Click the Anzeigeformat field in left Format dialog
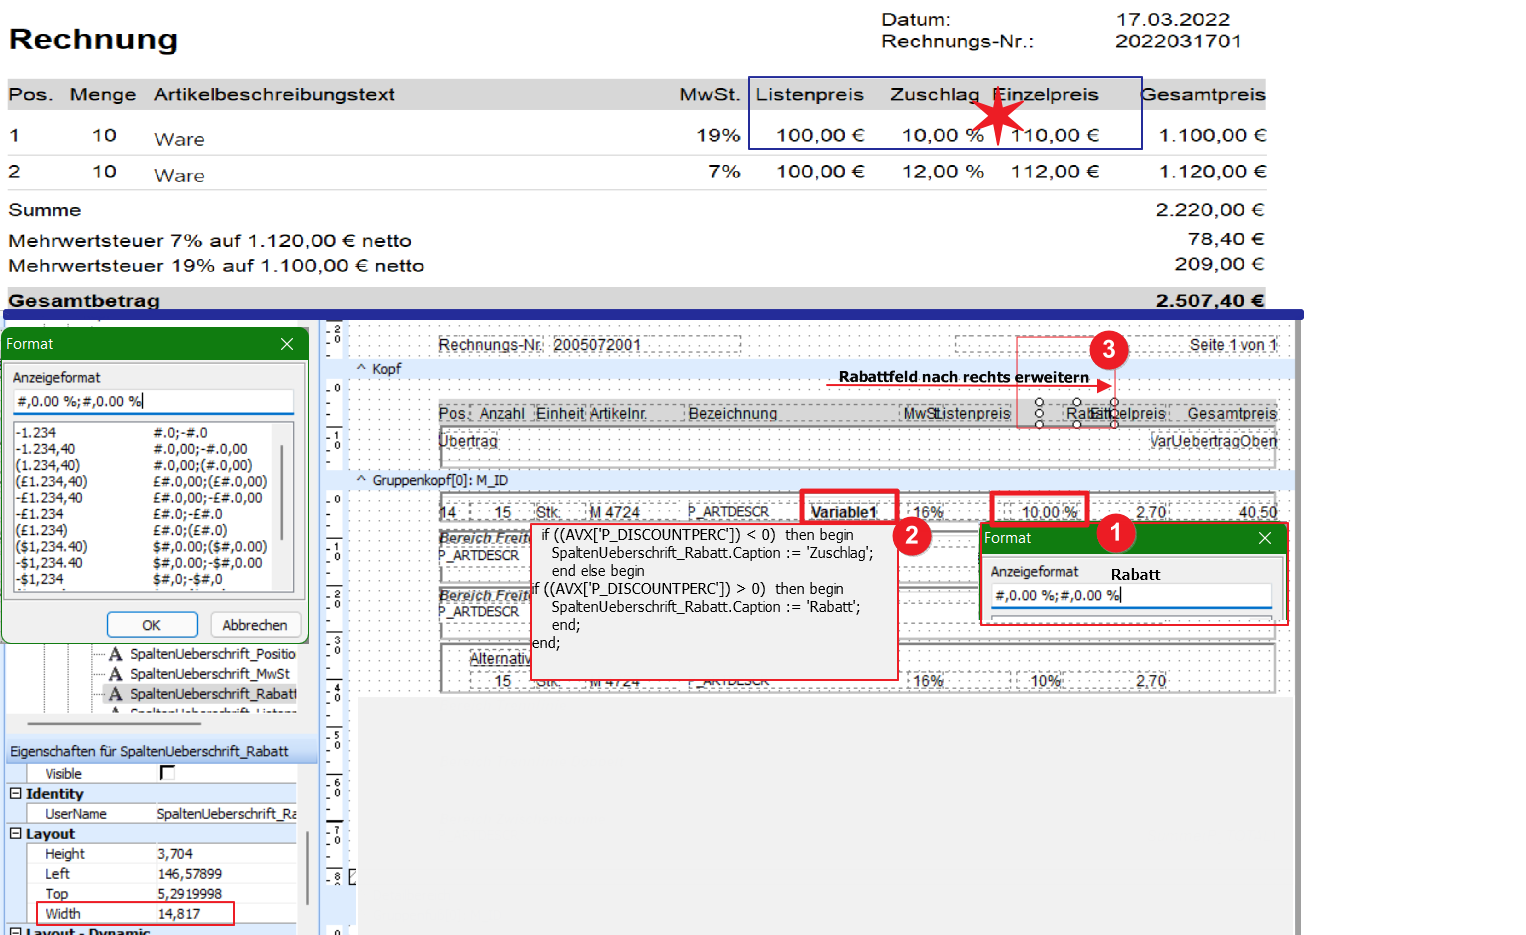 pos(153,401)
